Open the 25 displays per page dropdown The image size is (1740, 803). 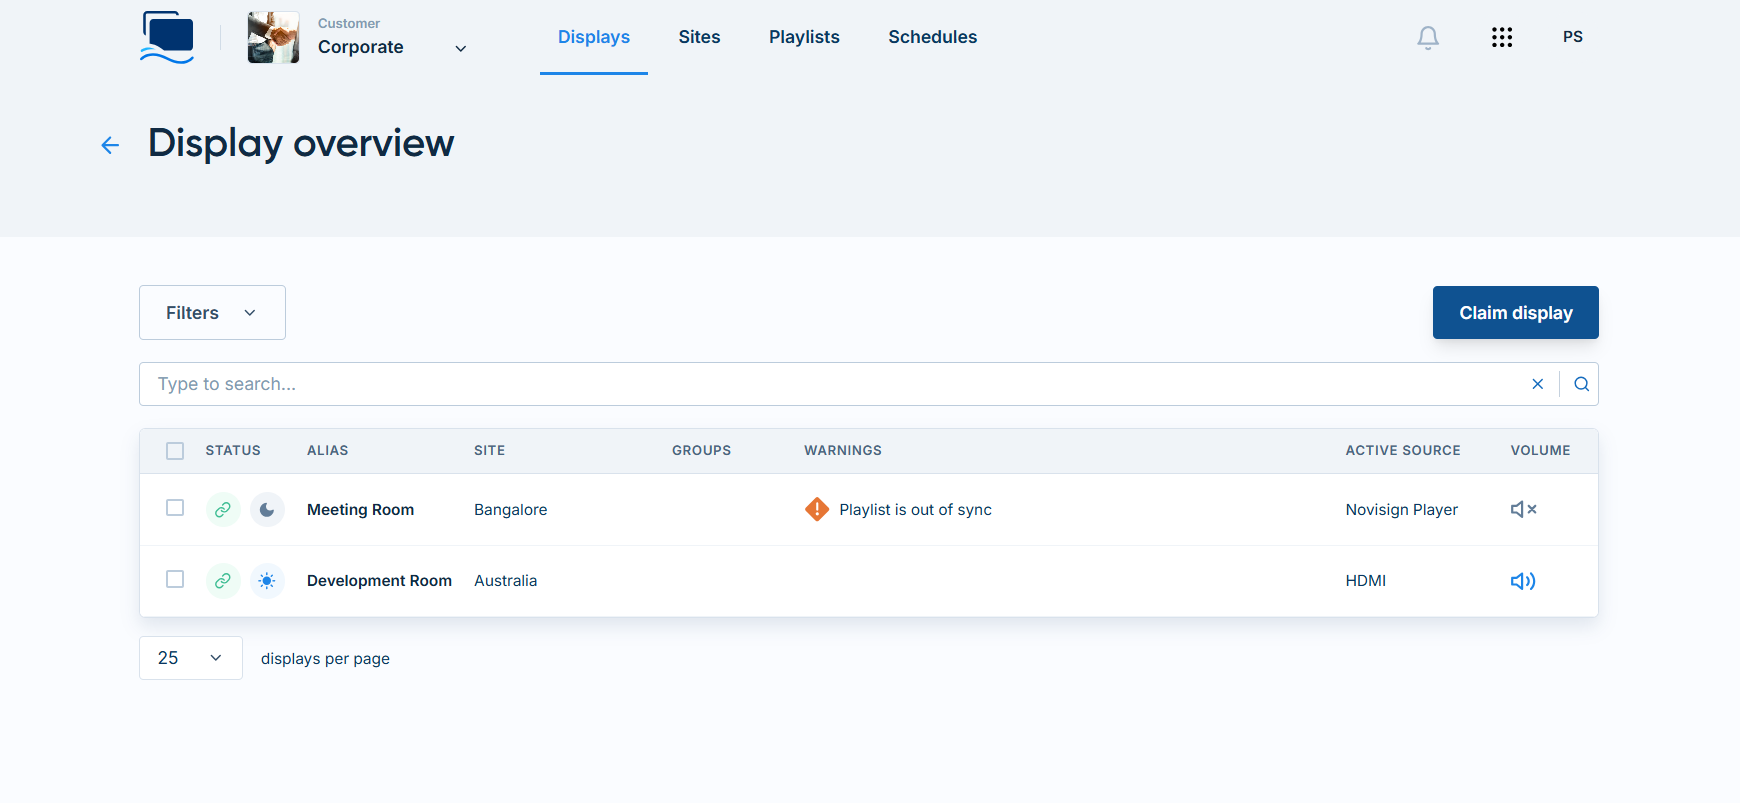point(190,658)
